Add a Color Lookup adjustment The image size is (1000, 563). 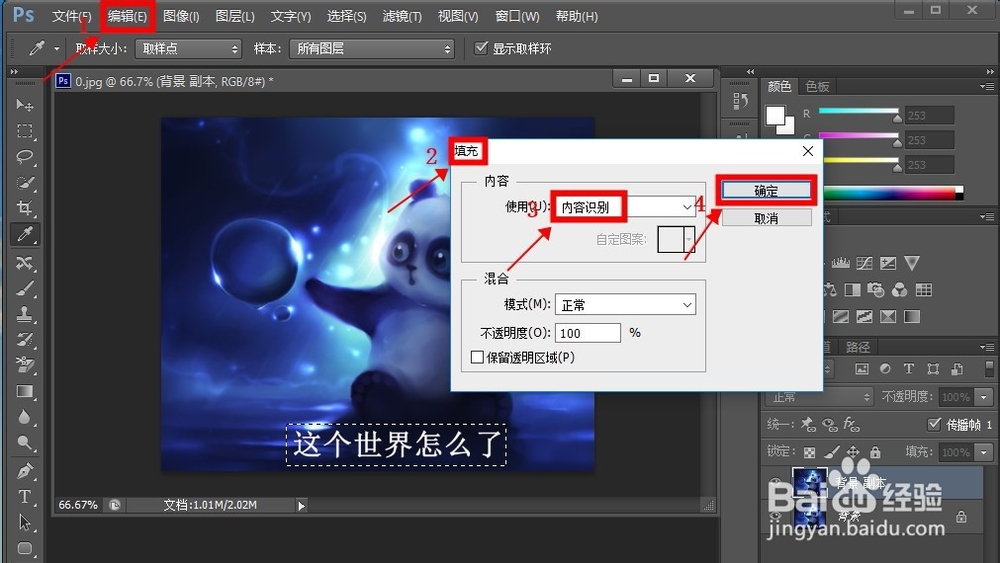923,290
